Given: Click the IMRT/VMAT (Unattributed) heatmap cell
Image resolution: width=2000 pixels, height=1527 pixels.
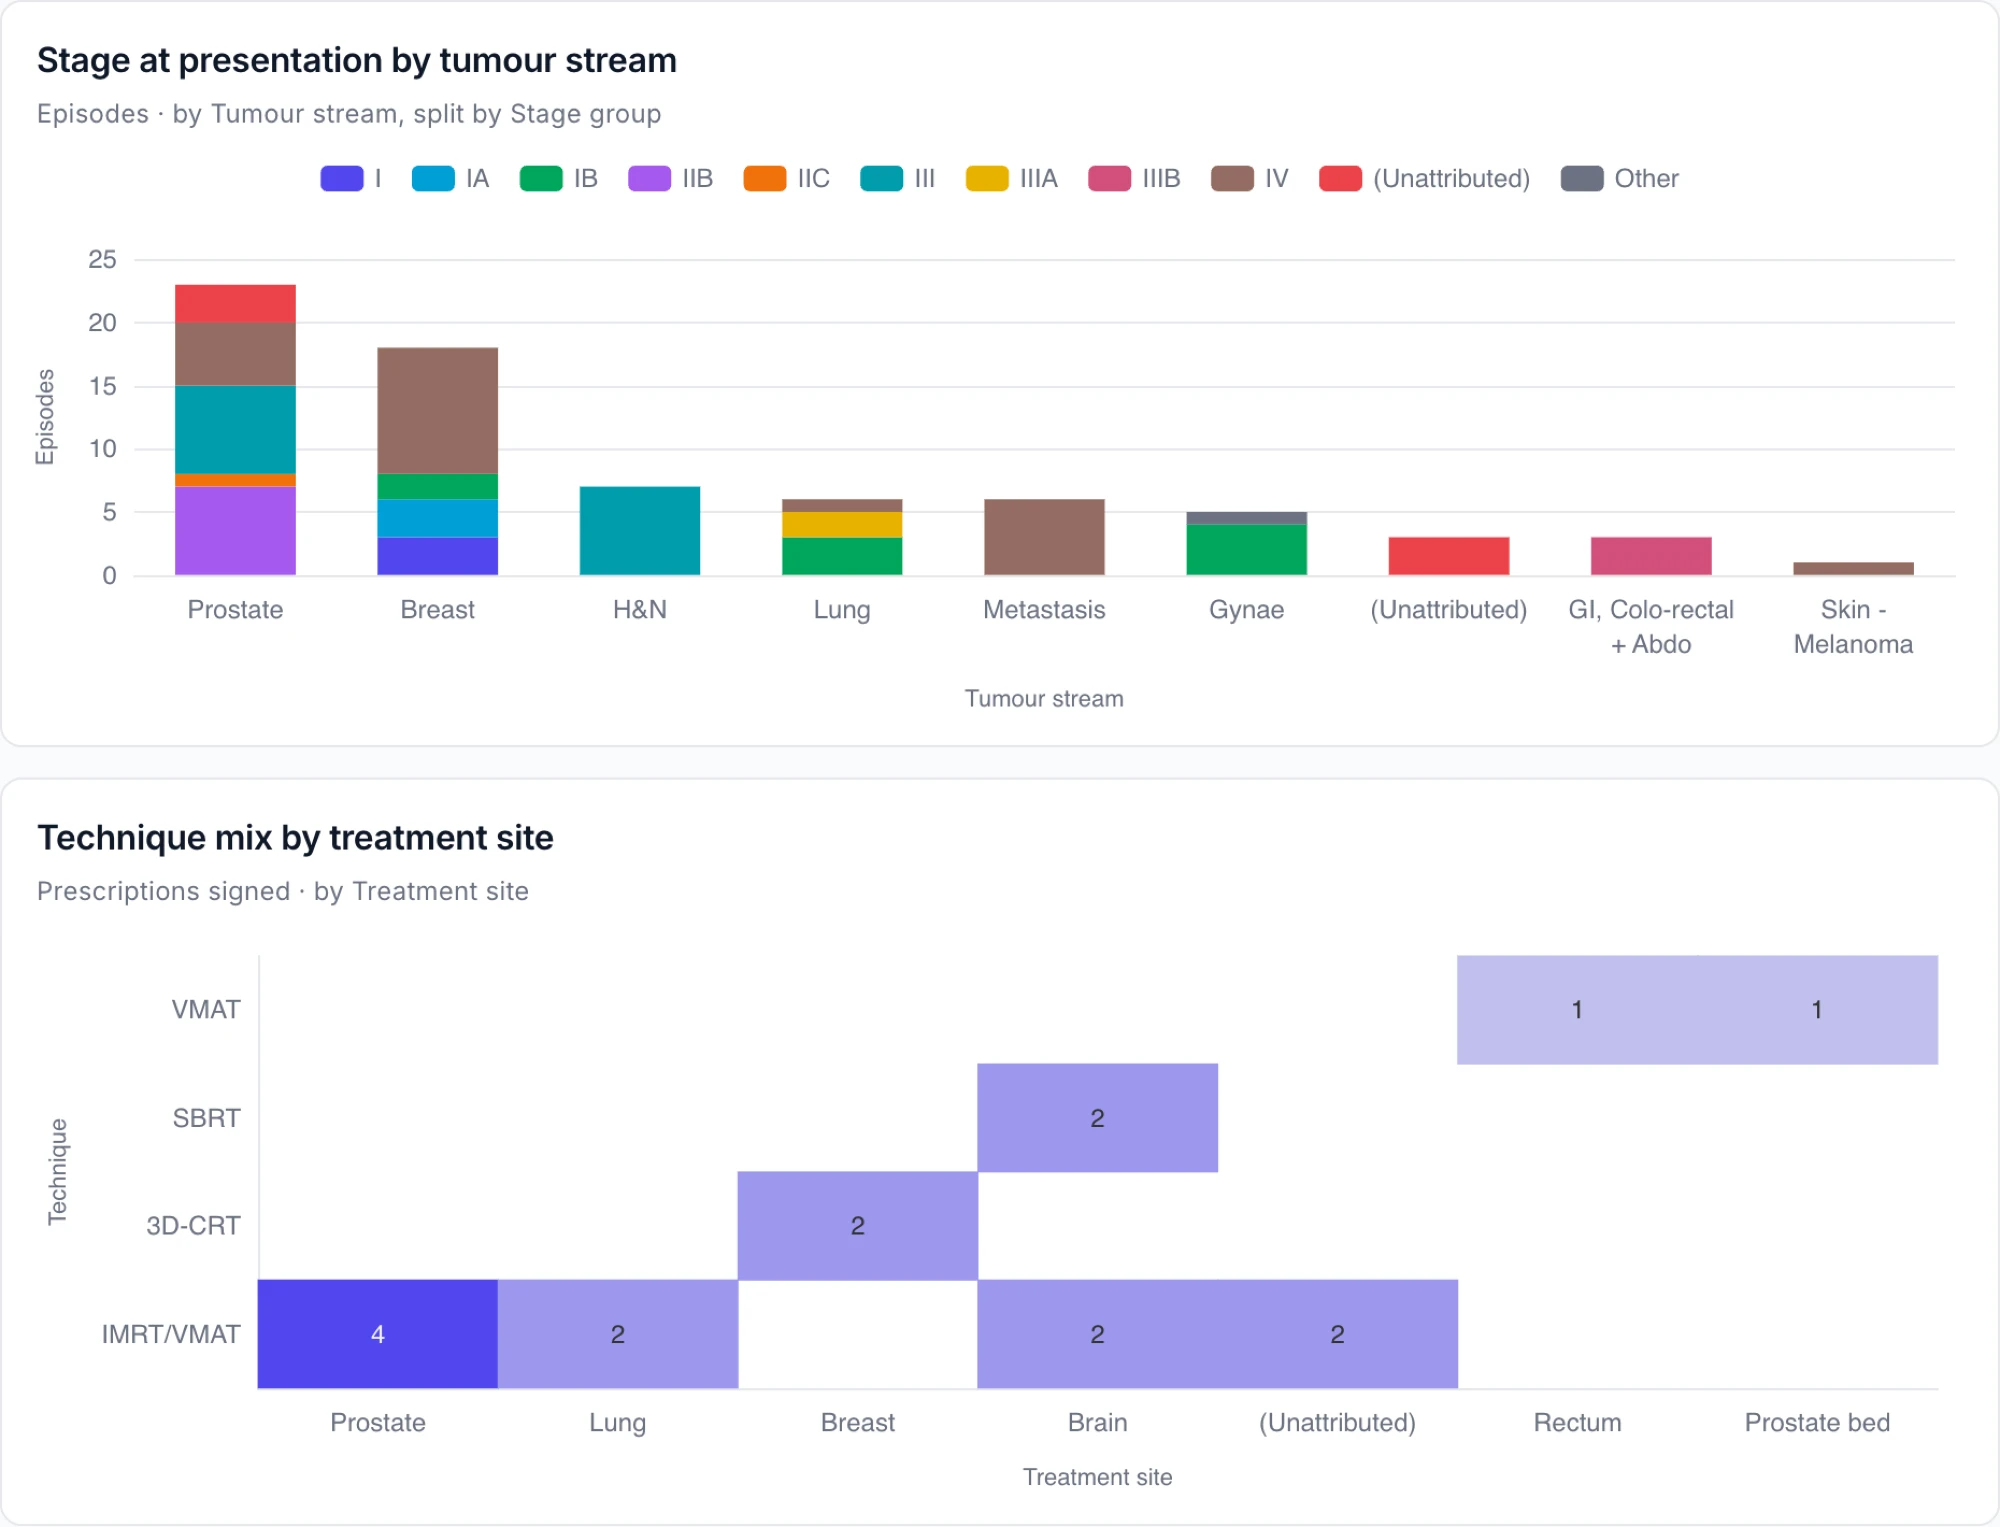Looking at the screenshot, I should pyautogui.click(x=1338, y=1334).
